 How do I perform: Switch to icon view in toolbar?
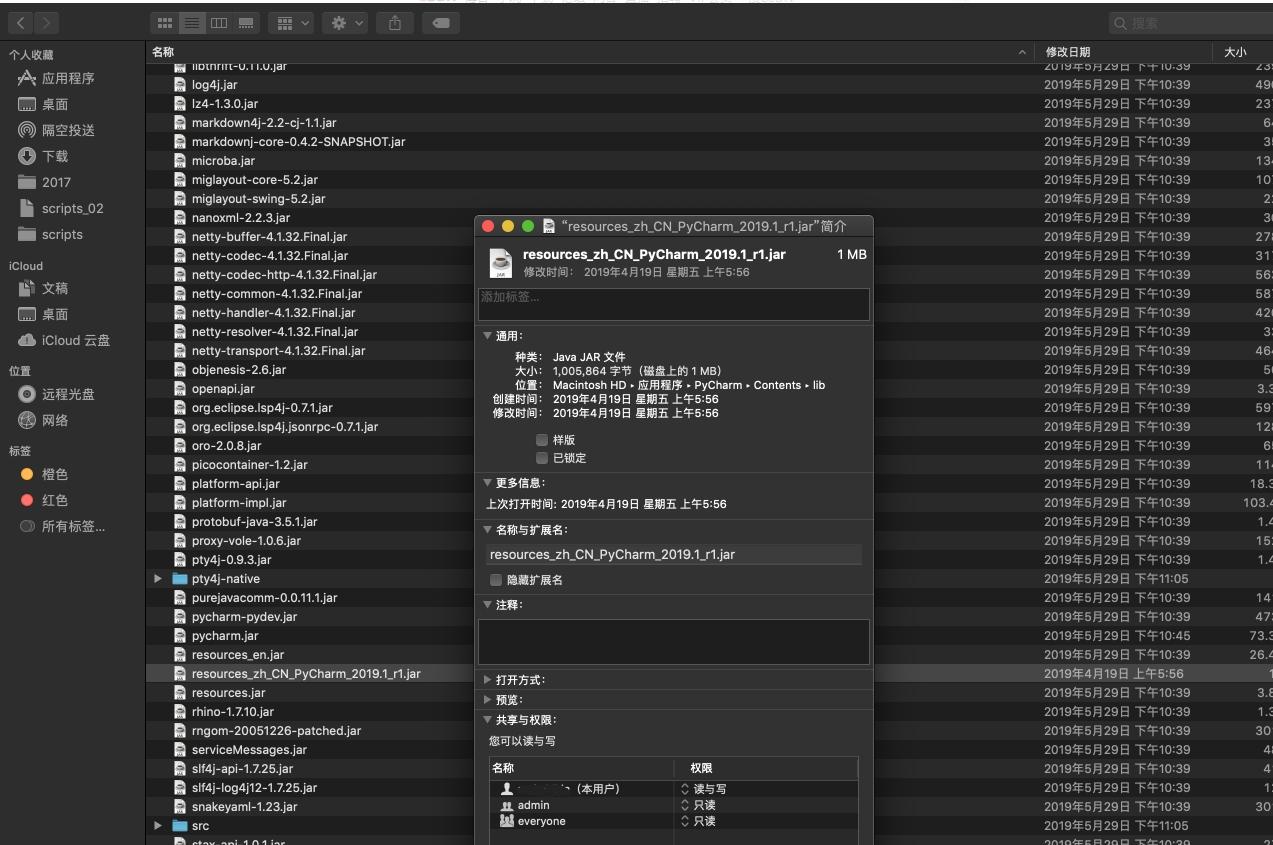(x=166, y=22)
